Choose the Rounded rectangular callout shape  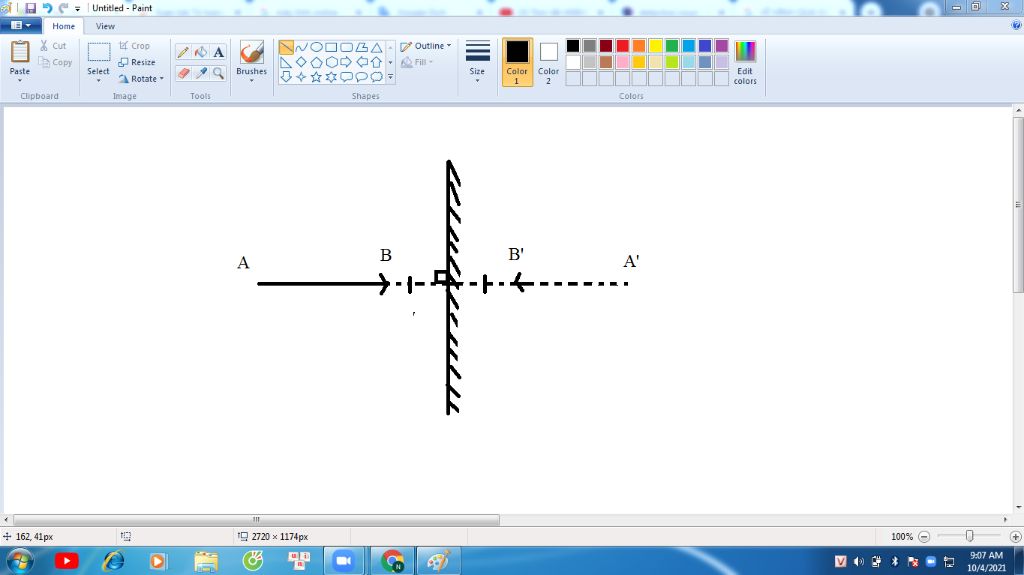pos(346,77)
